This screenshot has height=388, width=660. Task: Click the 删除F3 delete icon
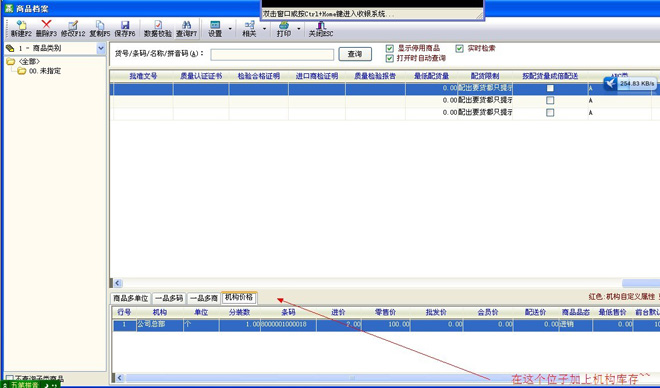(x=46, y=24)
